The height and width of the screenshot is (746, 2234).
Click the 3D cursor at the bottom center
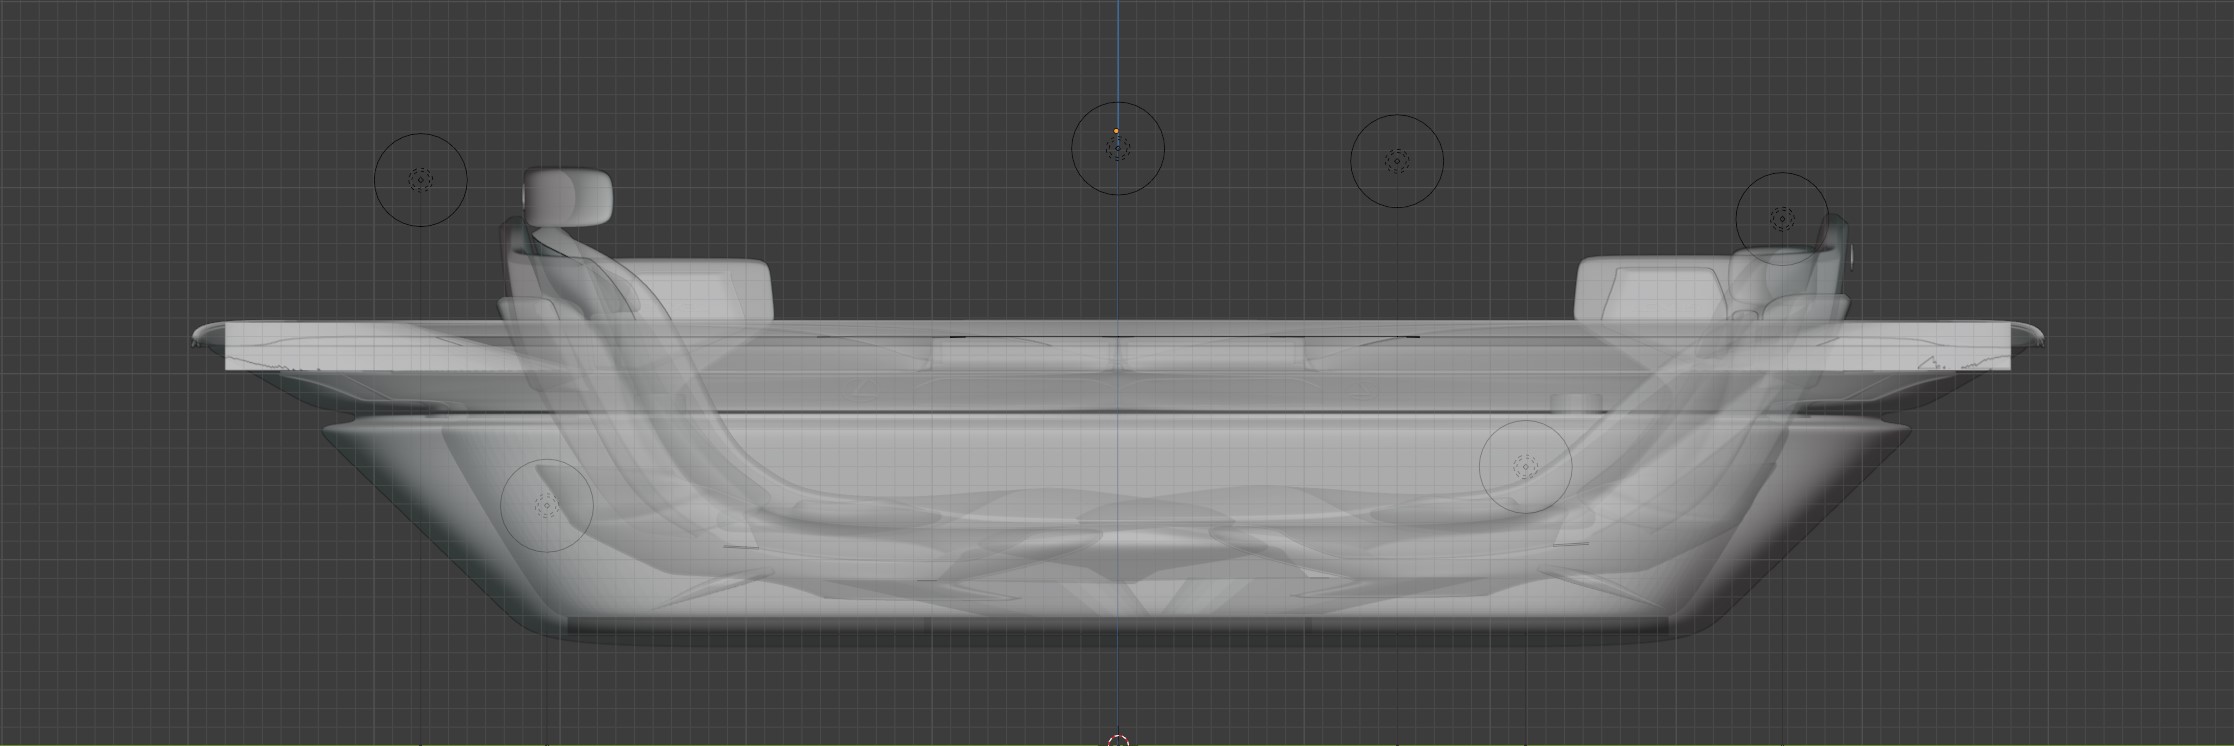(x=1118, y=741)
